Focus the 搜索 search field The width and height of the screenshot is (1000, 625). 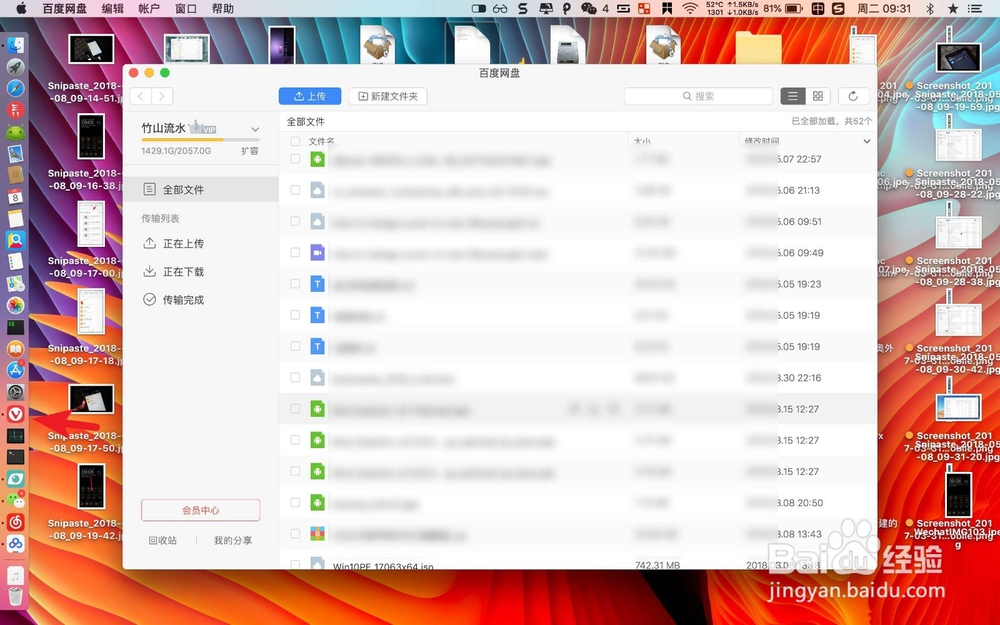(x=698, y=96)
